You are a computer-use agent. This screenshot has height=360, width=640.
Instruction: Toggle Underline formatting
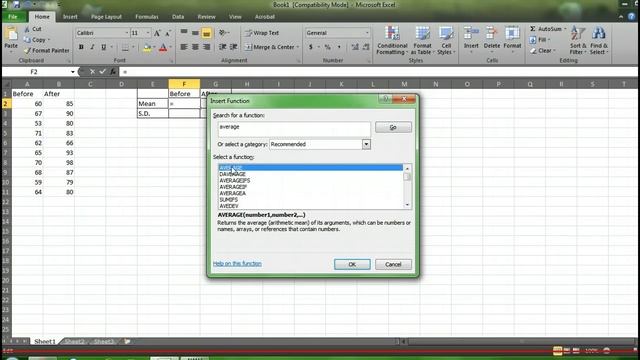pyautogui.click(x=104, y=47)
